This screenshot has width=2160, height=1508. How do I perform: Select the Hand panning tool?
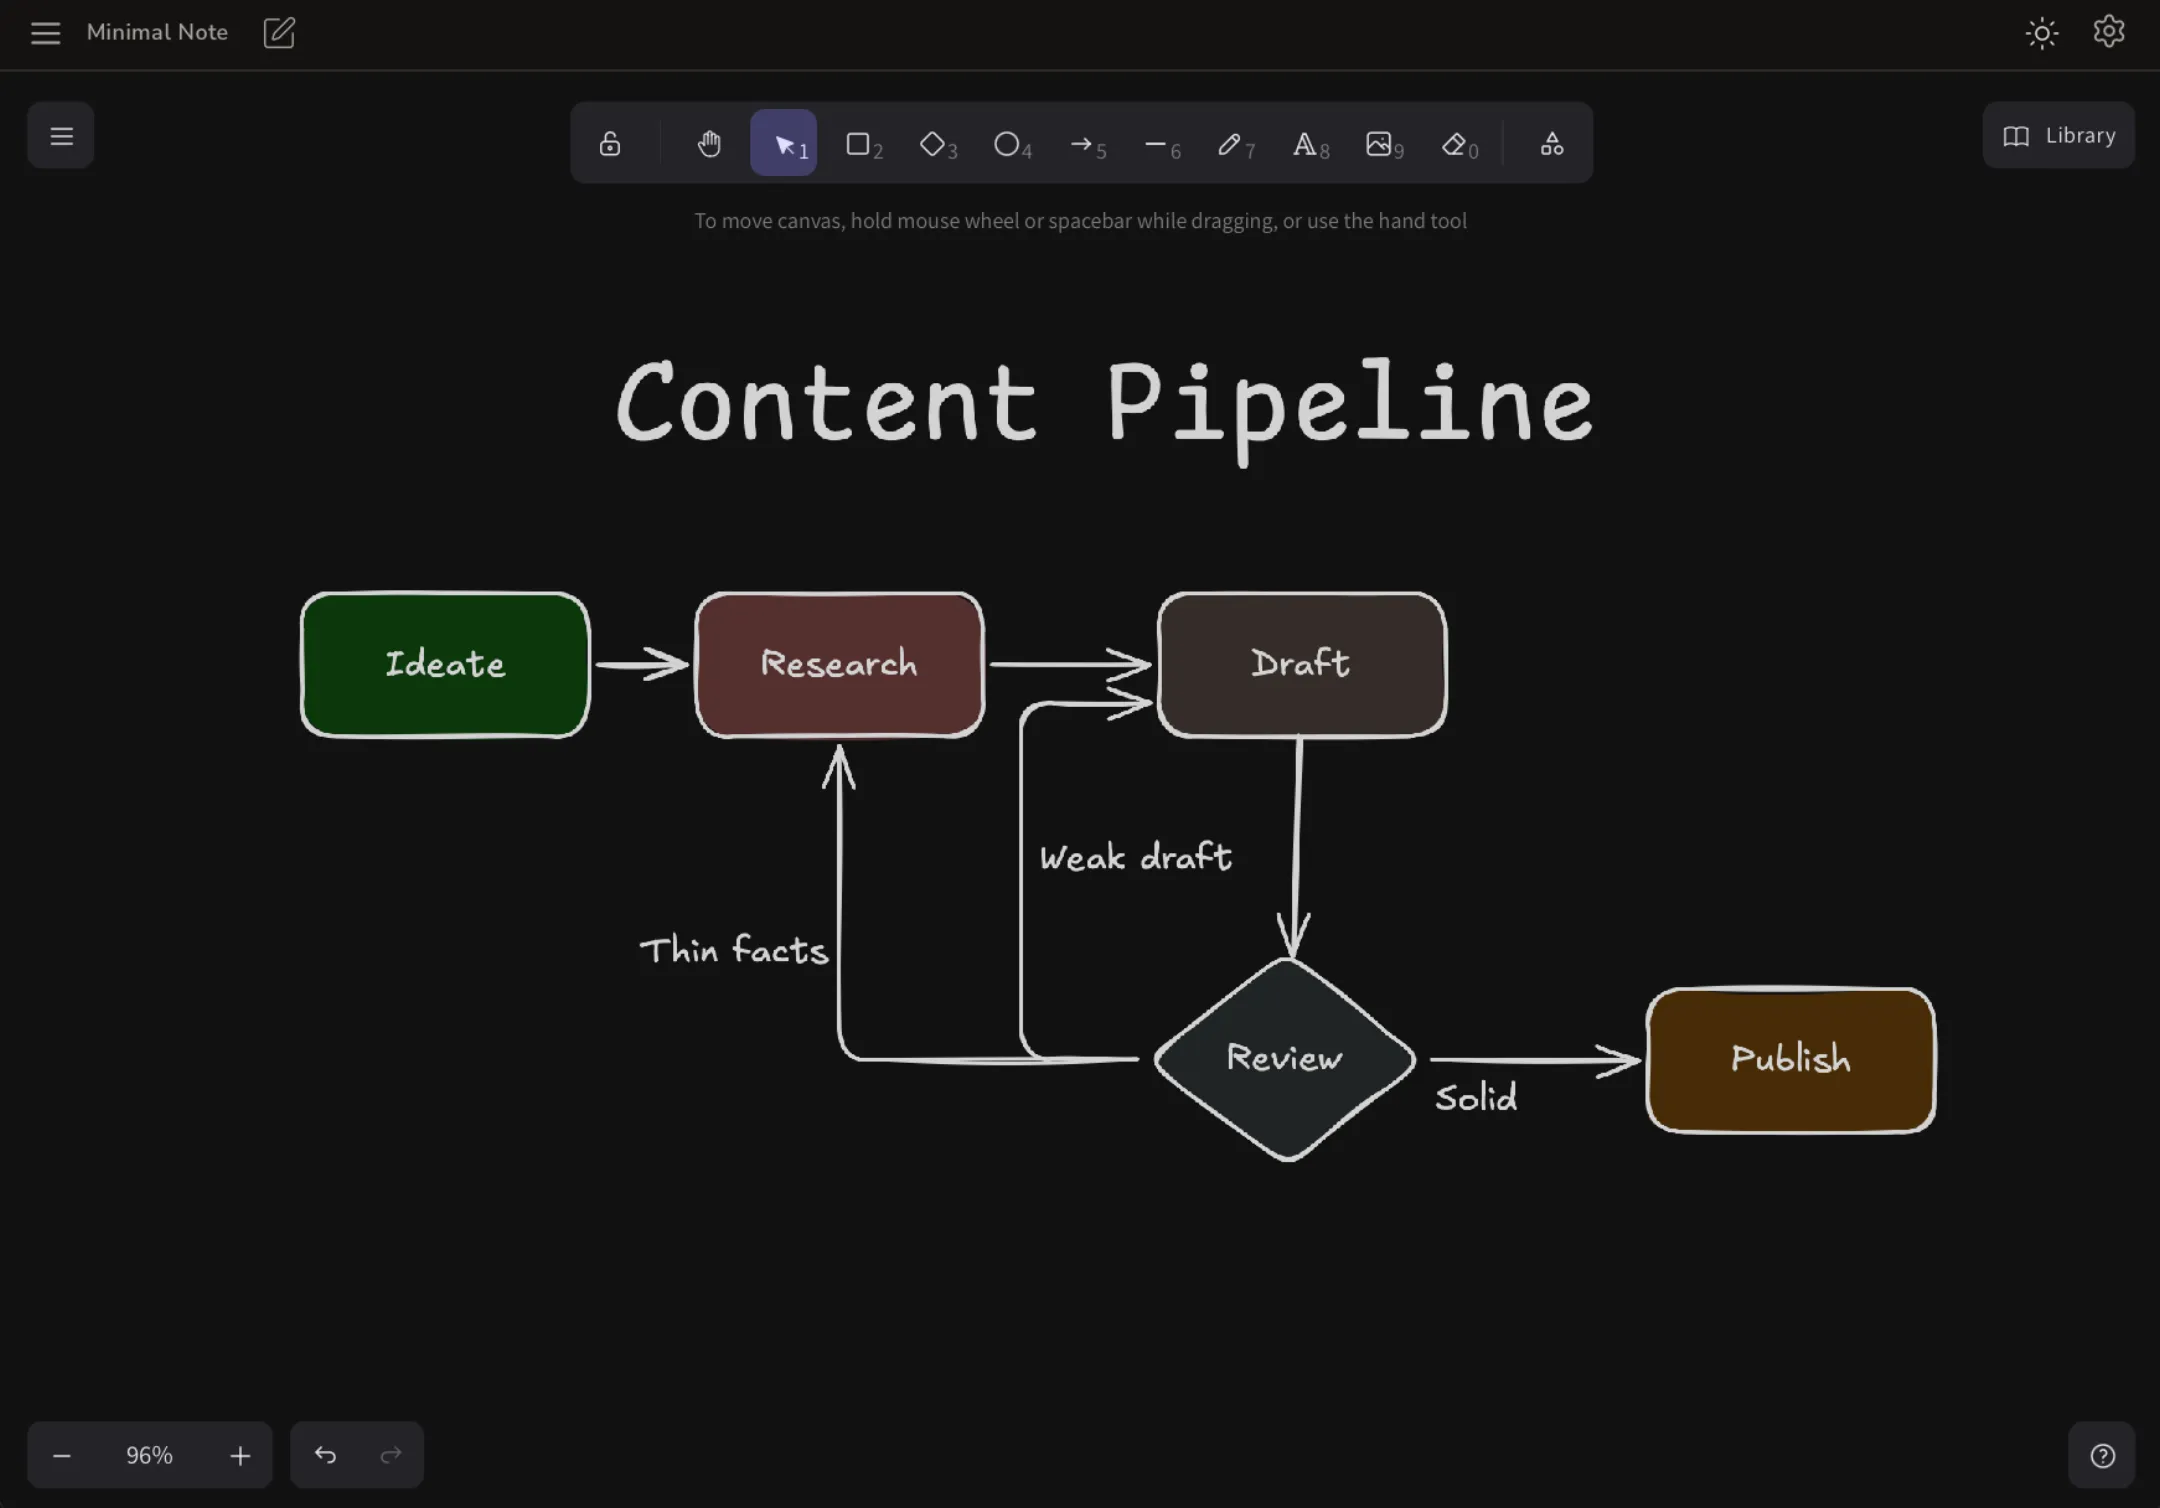point(709,143)
